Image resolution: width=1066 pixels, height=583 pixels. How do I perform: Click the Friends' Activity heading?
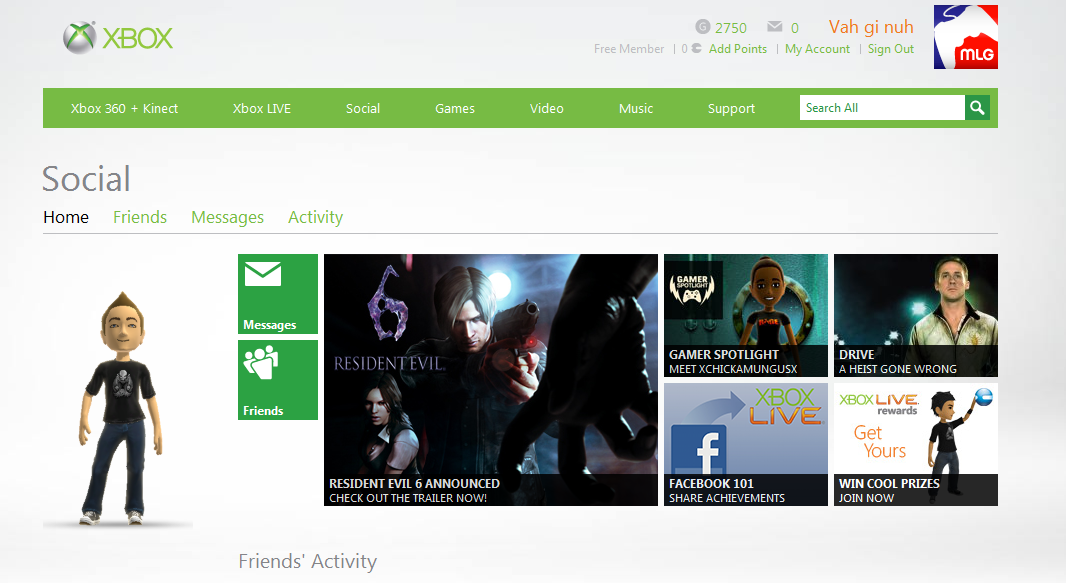(x=307, y=561)
